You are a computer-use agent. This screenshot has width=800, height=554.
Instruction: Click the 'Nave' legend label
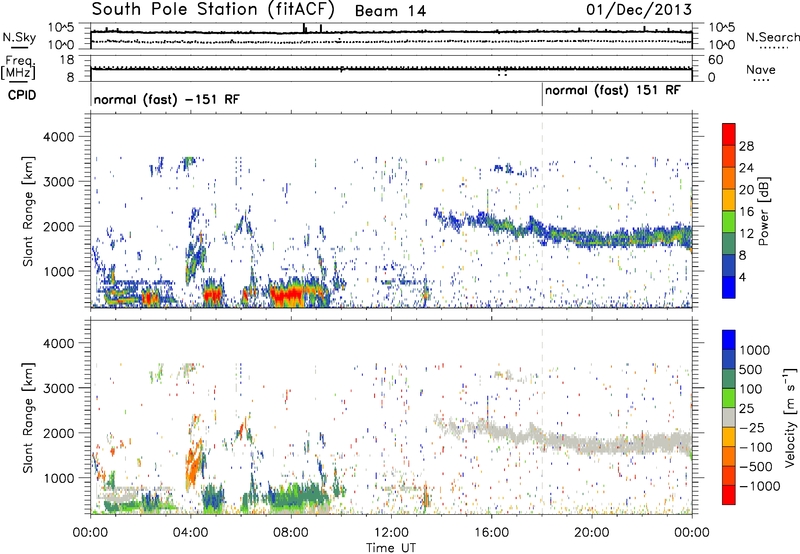(761, 69)
